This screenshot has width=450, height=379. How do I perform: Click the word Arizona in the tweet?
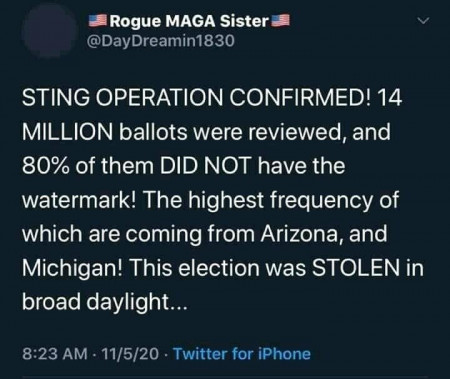[x=302, y=234]
